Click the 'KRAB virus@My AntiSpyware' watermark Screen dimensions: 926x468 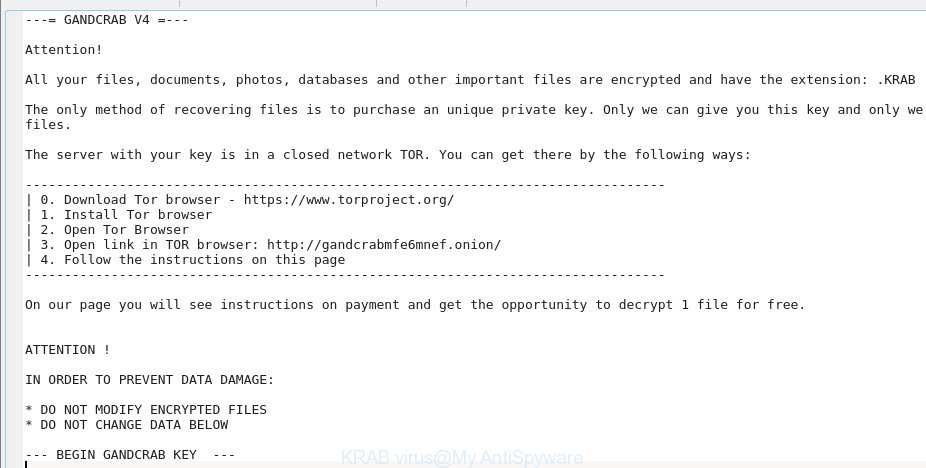(x=462, y=457)
